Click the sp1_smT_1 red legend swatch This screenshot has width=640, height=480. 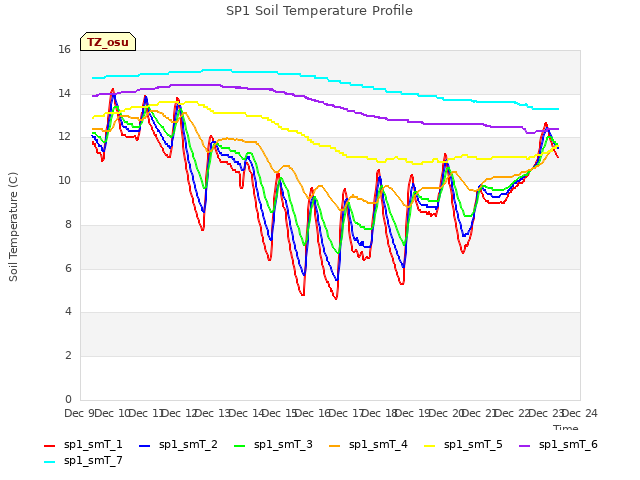tap(49, 446)
